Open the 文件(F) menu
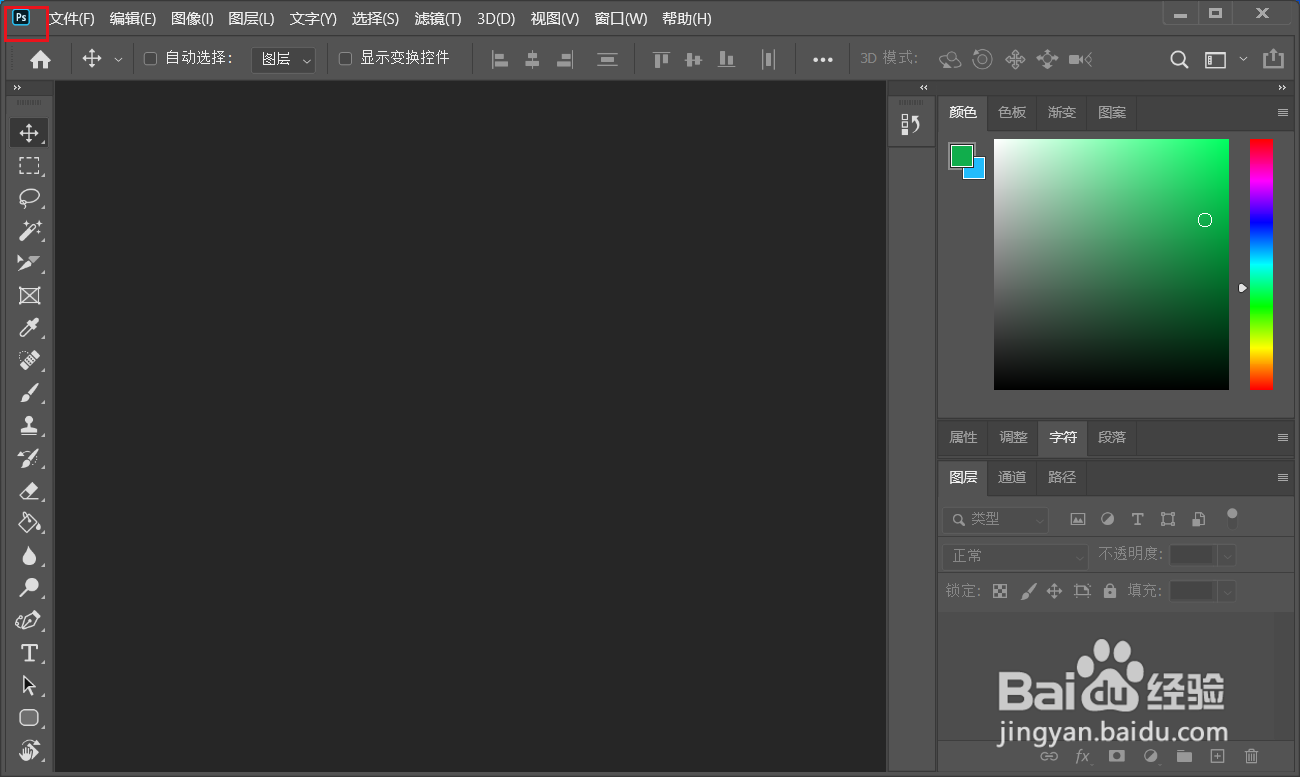 click(x=72, y=19)
